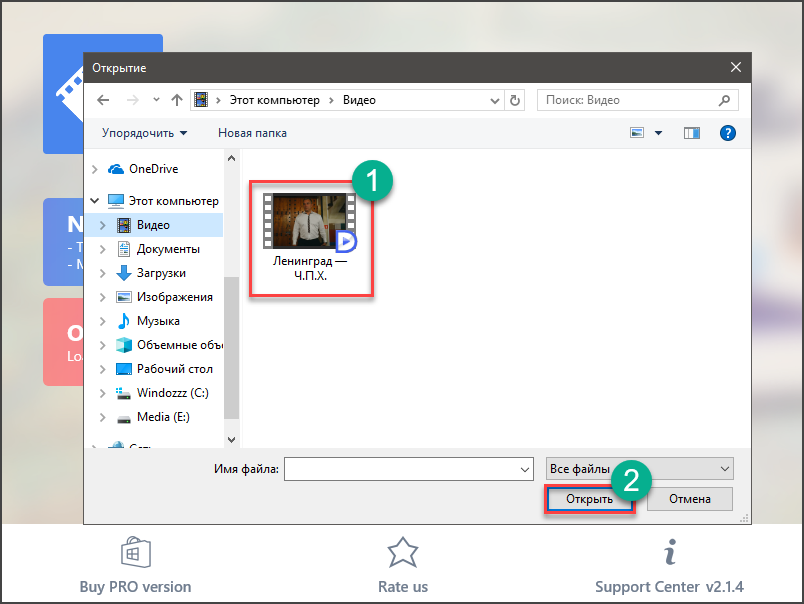Click the 'Открыть' button
804x604 pixels.
click(x=590, y=499)
